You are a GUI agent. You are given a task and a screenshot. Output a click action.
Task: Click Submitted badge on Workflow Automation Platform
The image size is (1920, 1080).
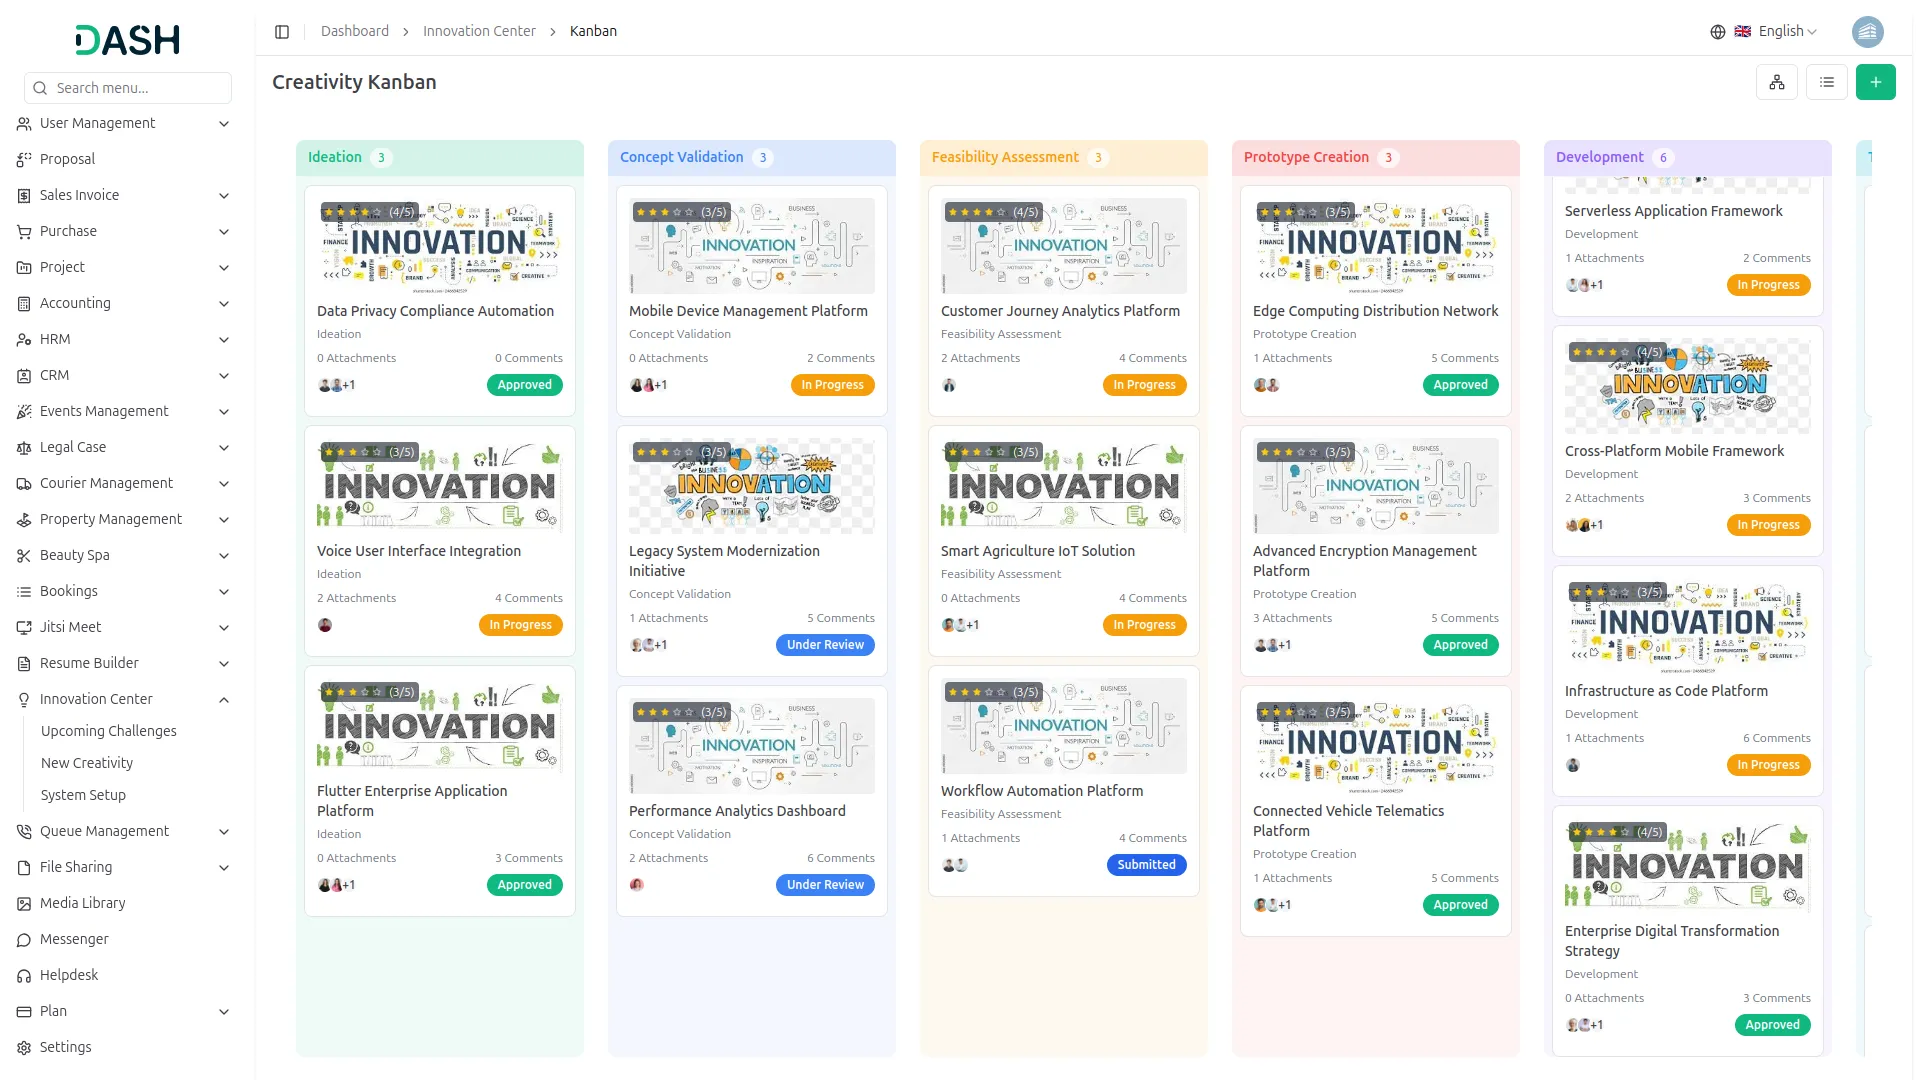1145,865
